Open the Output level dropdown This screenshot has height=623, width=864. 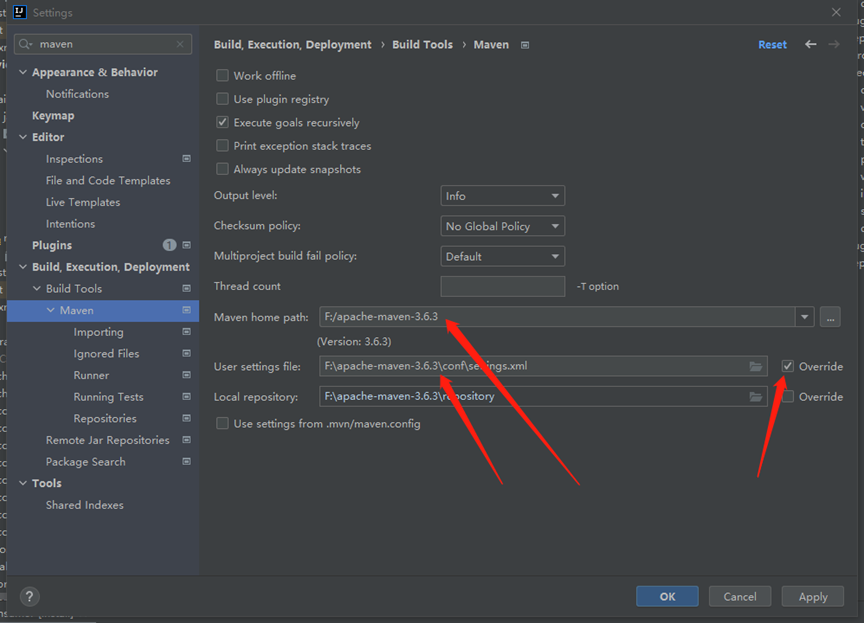[503, 196]
